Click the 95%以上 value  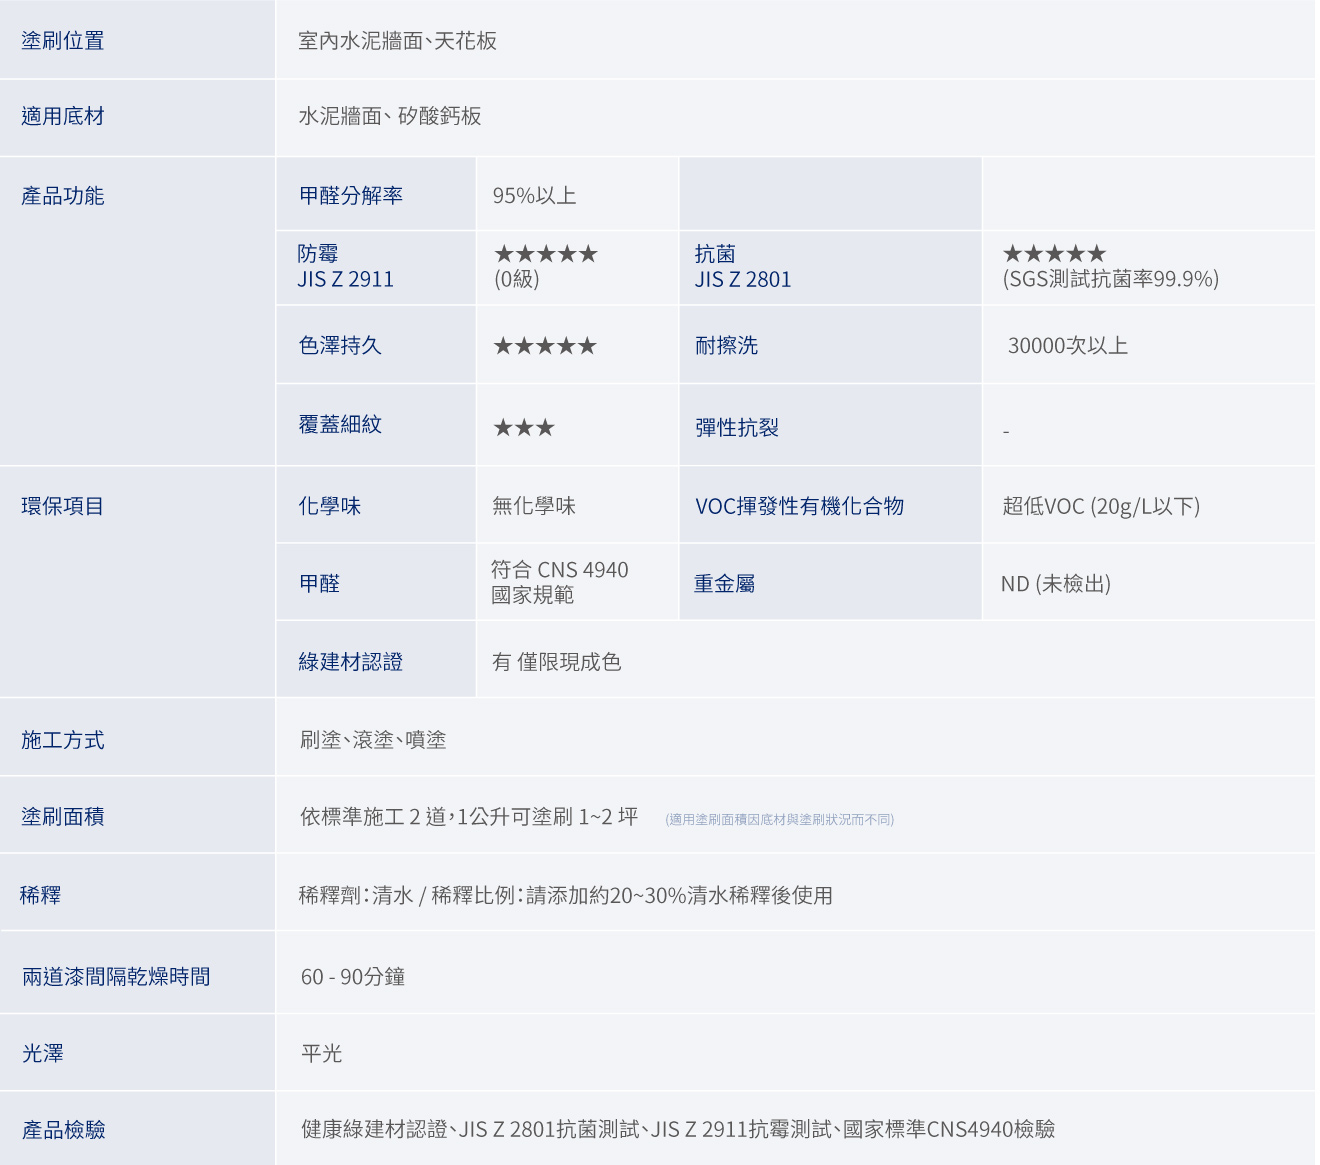(534, 196)
